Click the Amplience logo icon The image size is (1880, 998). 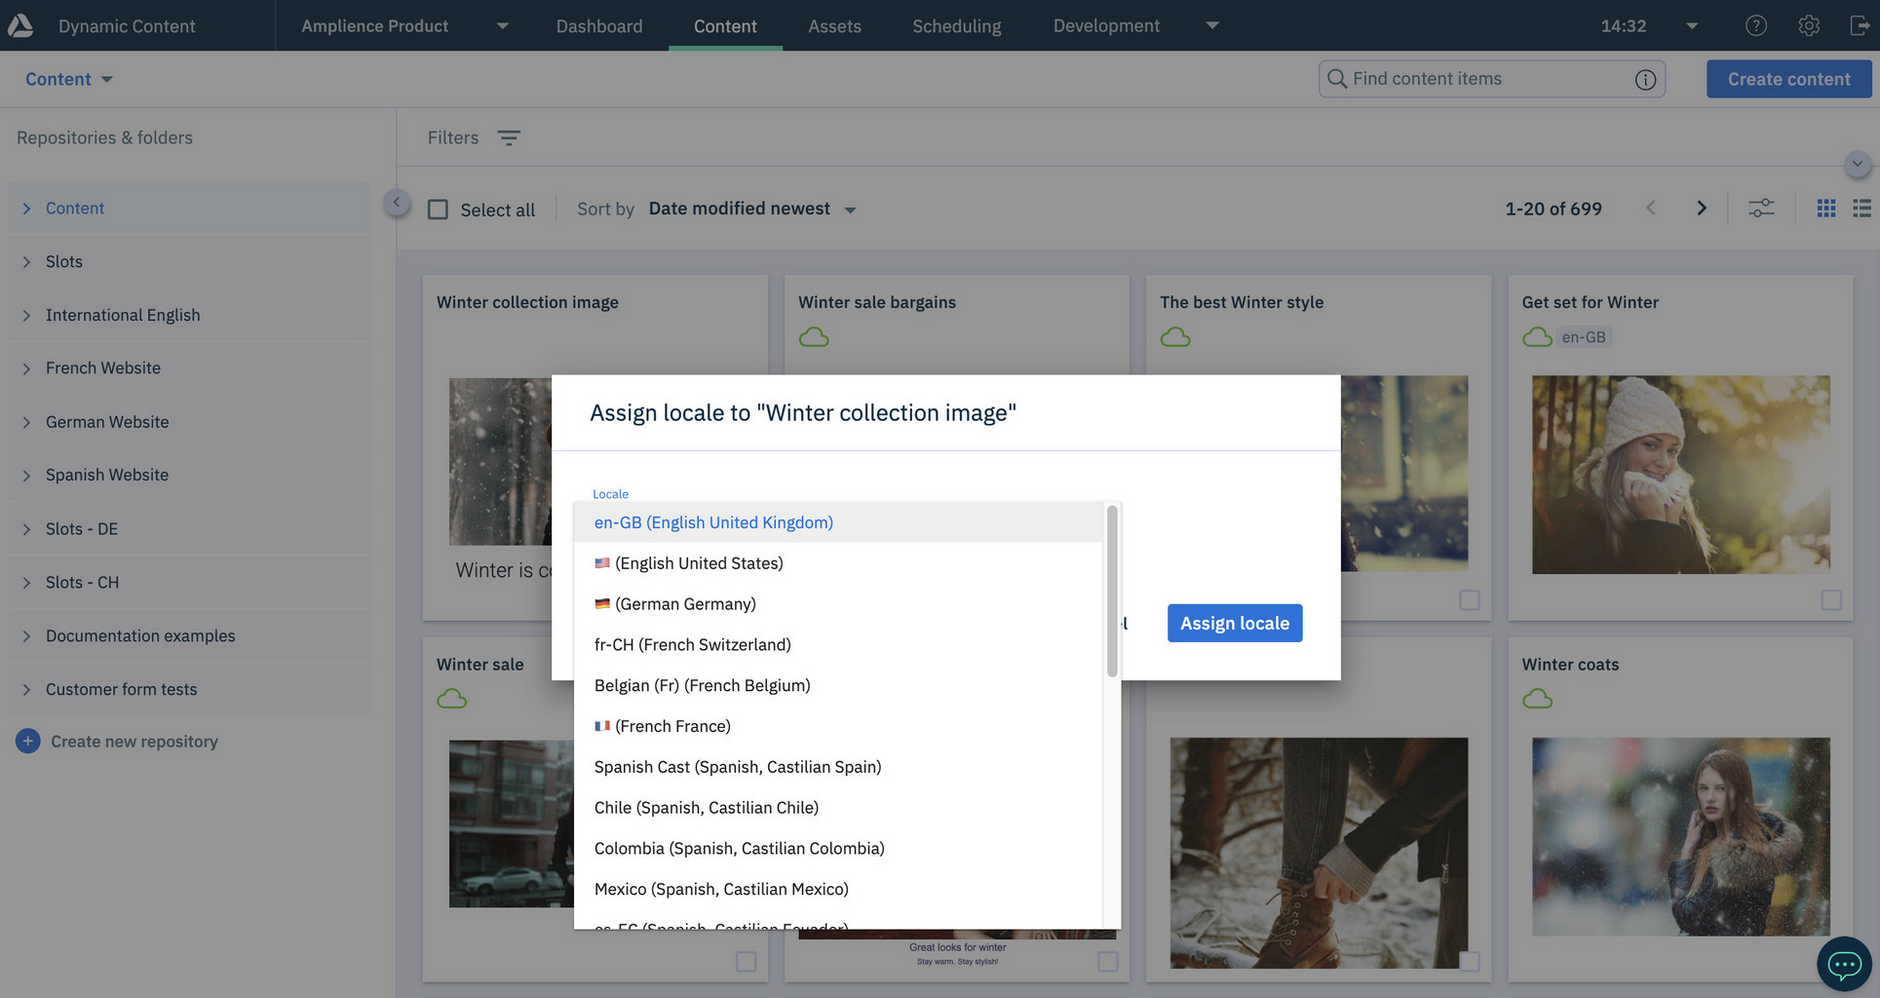20,25
